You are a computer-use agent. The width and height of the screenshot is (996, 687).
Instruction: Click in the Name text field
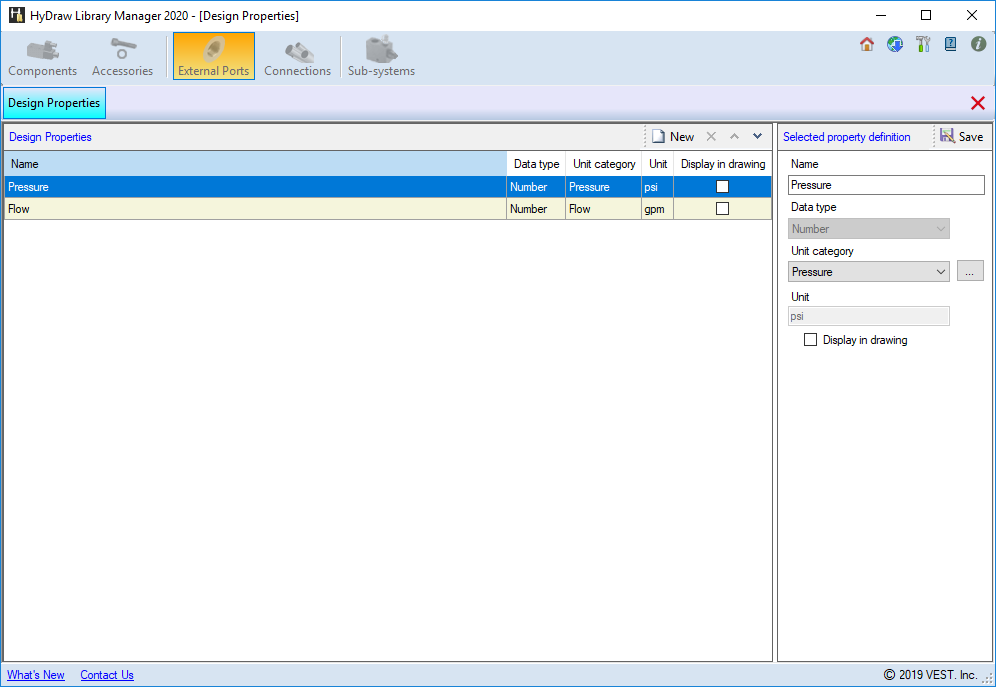click(886, 185)
